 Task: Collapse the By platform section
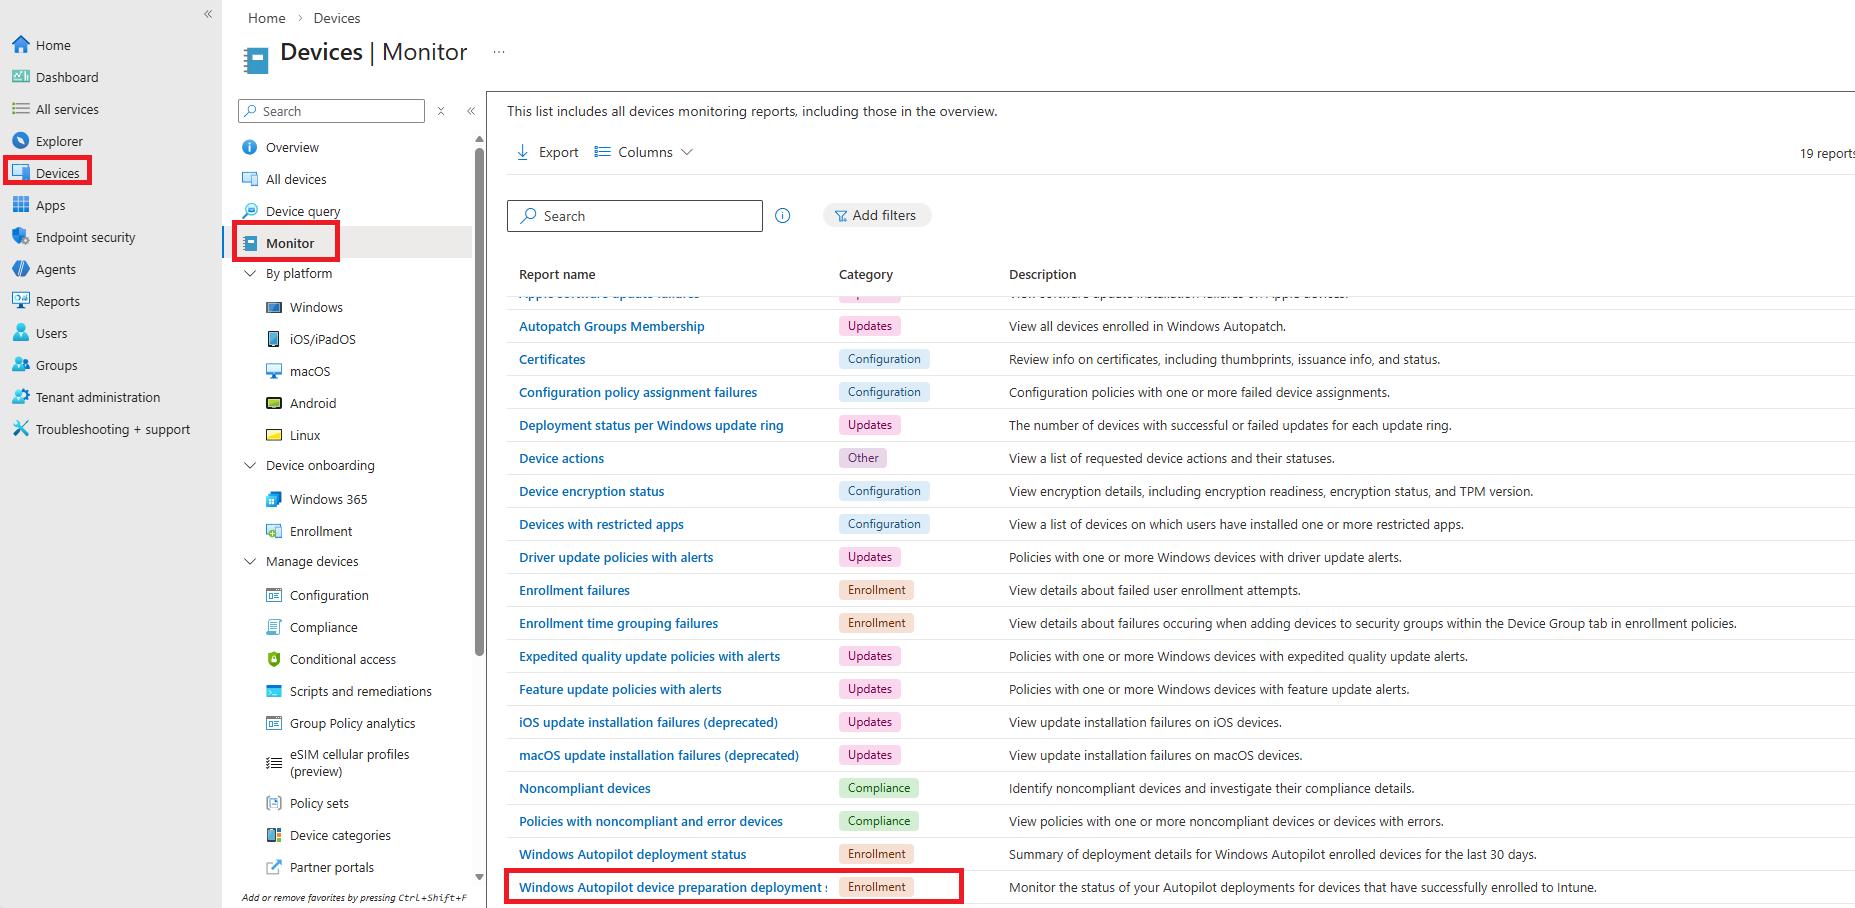pyautogui.click(x=250, y=273)
